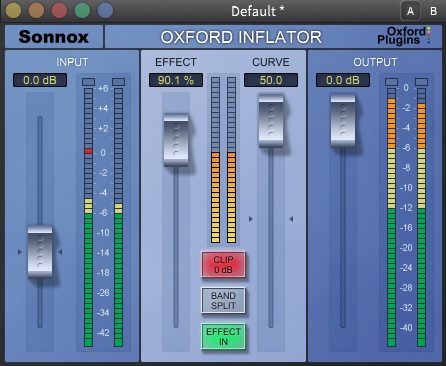
Task: Click the EFFECT section label
Action: point(176,62)
